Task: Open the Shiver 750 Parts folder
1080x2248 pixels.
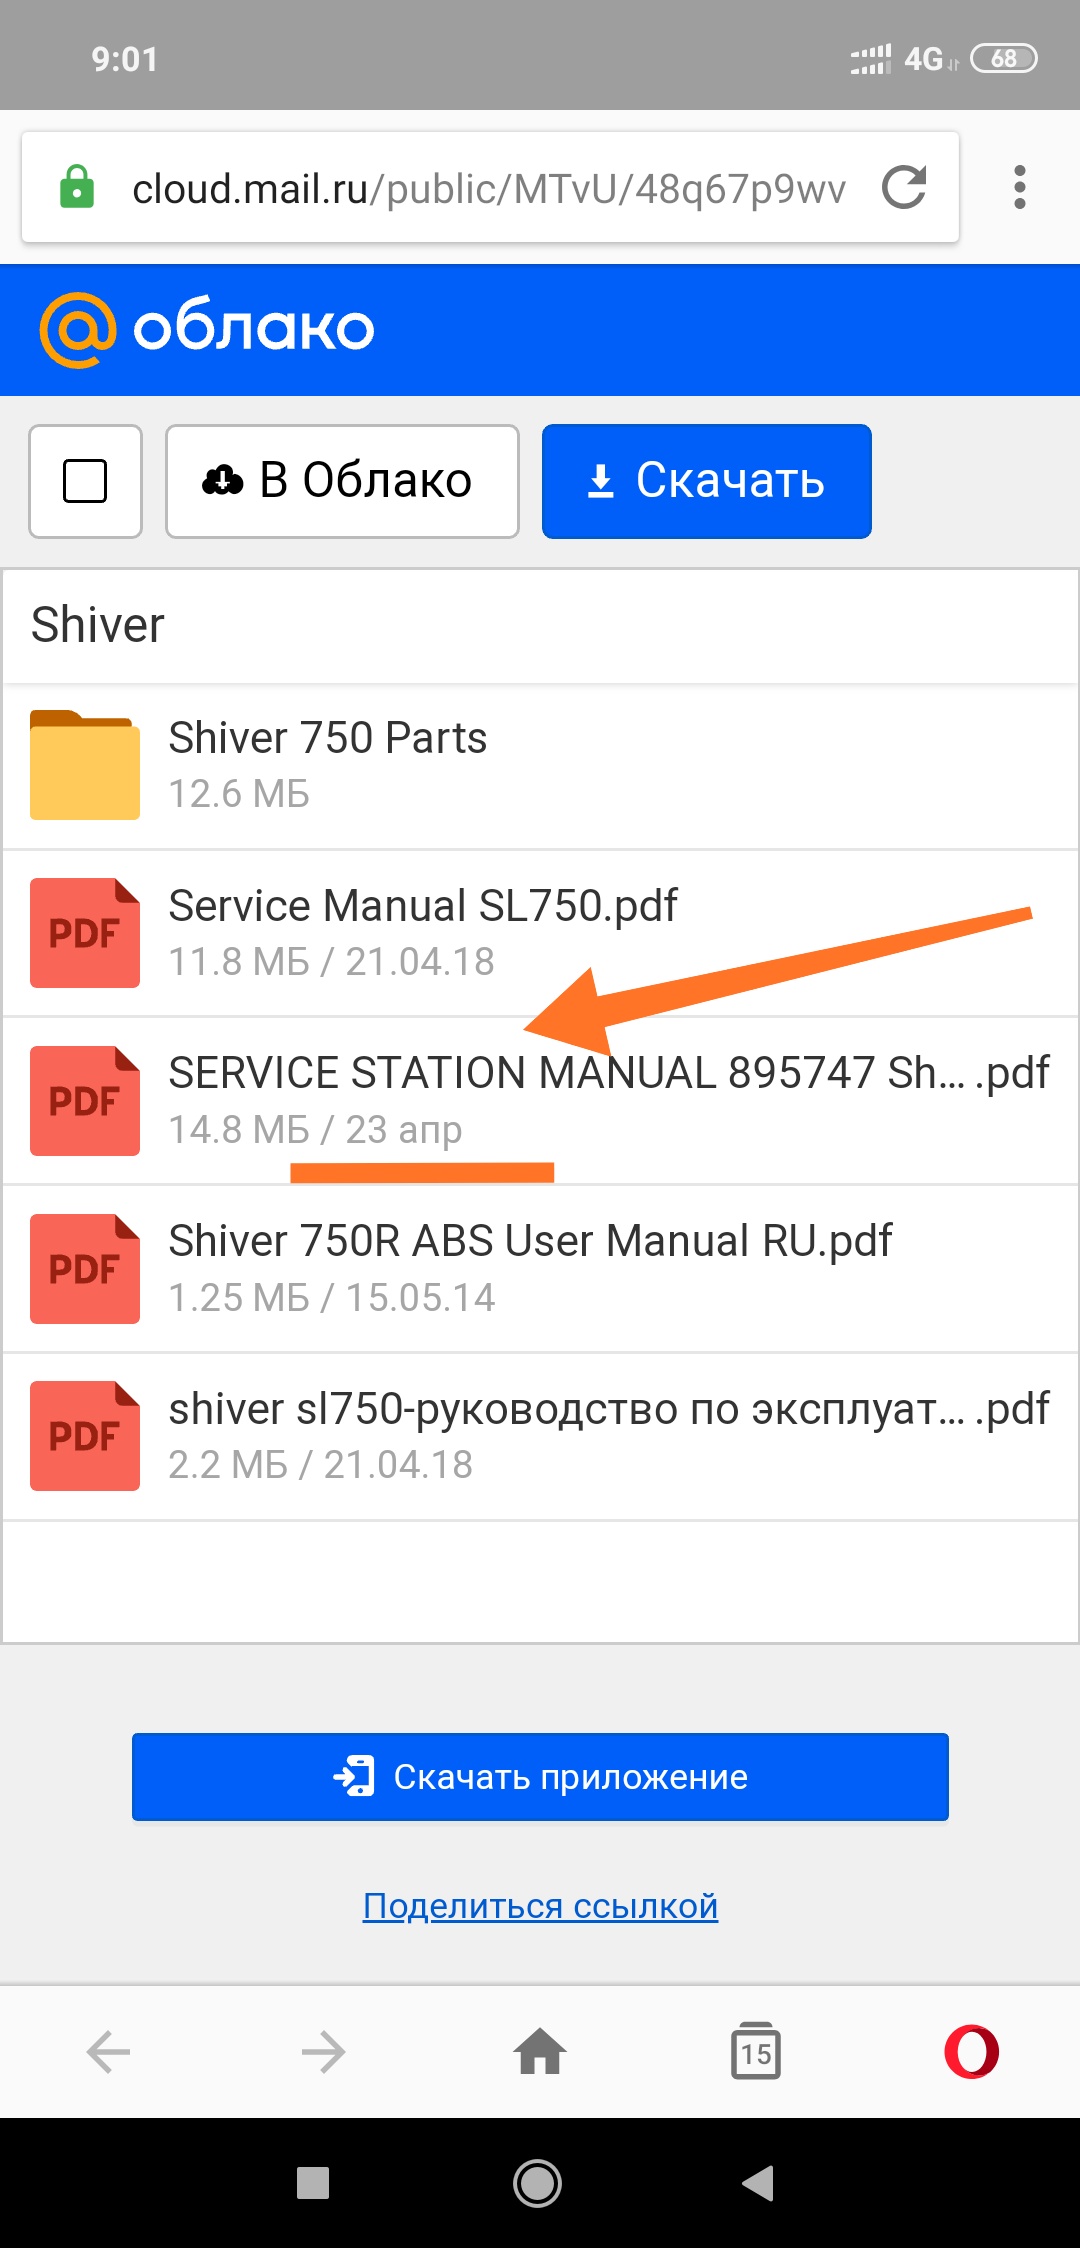Action: pos(540,766)
